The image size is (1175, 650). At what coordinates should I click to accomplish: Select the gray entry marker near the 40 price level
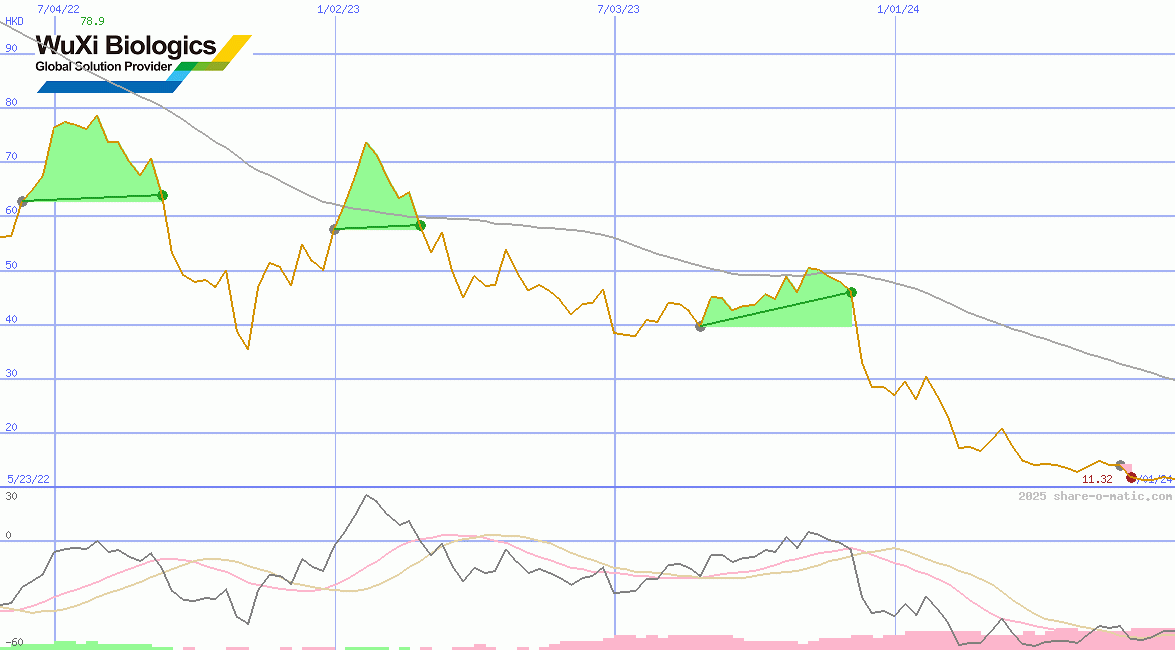tap(700, 327)
